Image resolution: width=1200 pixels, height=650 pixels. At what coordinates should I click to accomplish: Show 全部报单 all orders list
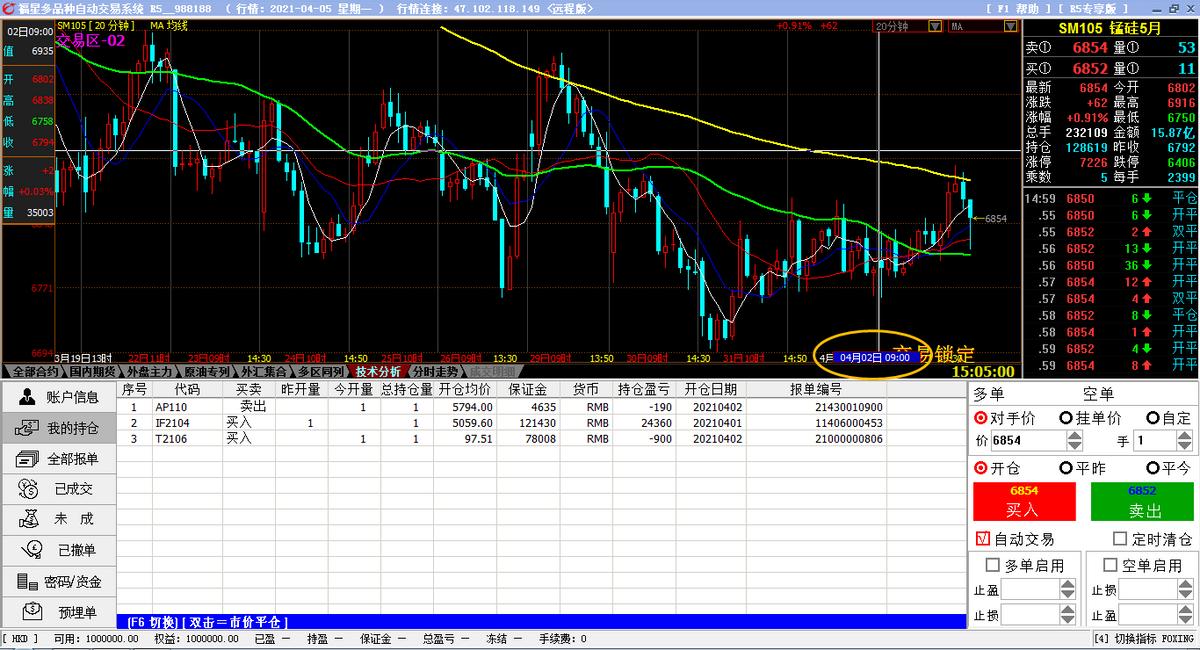[x=58, y=459]
